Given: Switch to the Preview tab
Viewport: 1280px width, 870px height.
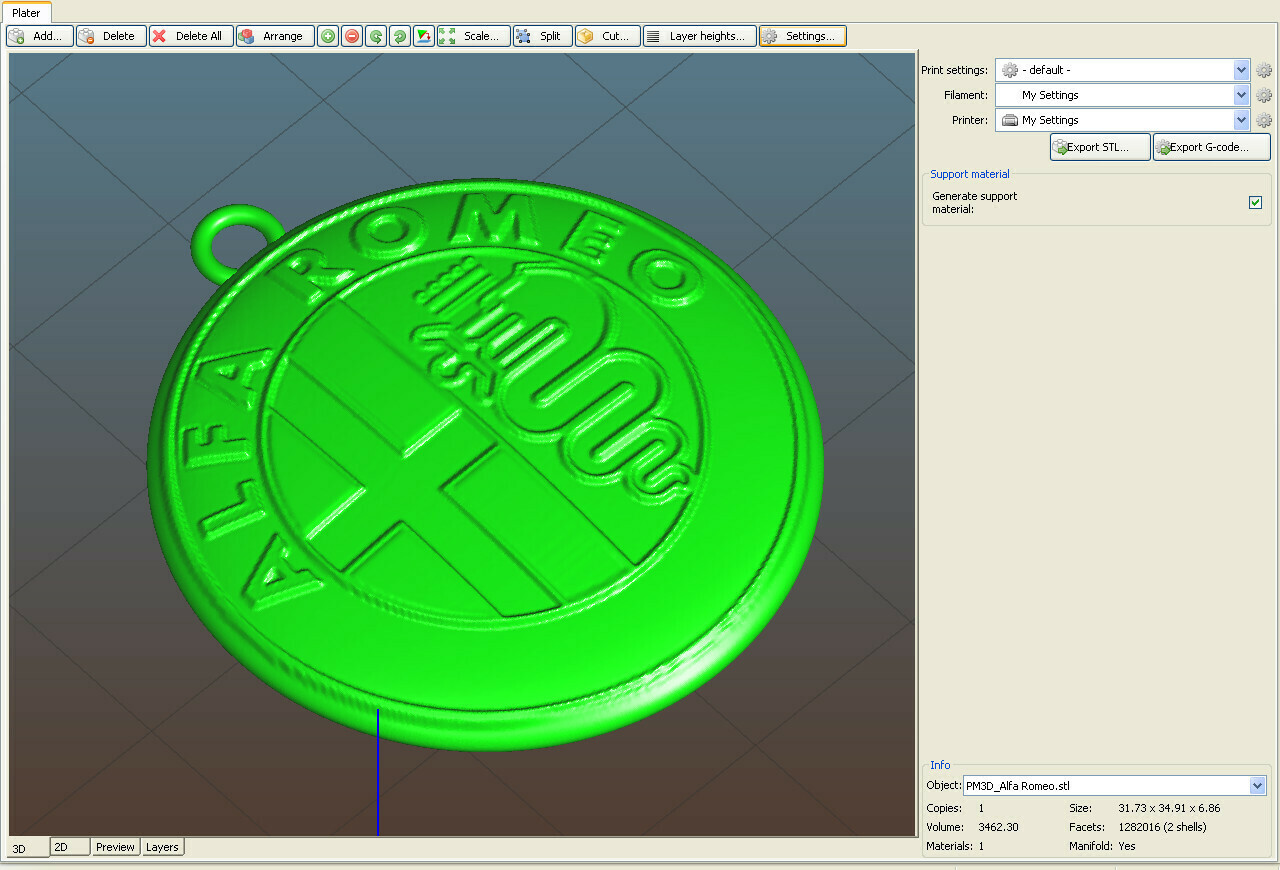Looking at the screenshot, I should point(115,847).
